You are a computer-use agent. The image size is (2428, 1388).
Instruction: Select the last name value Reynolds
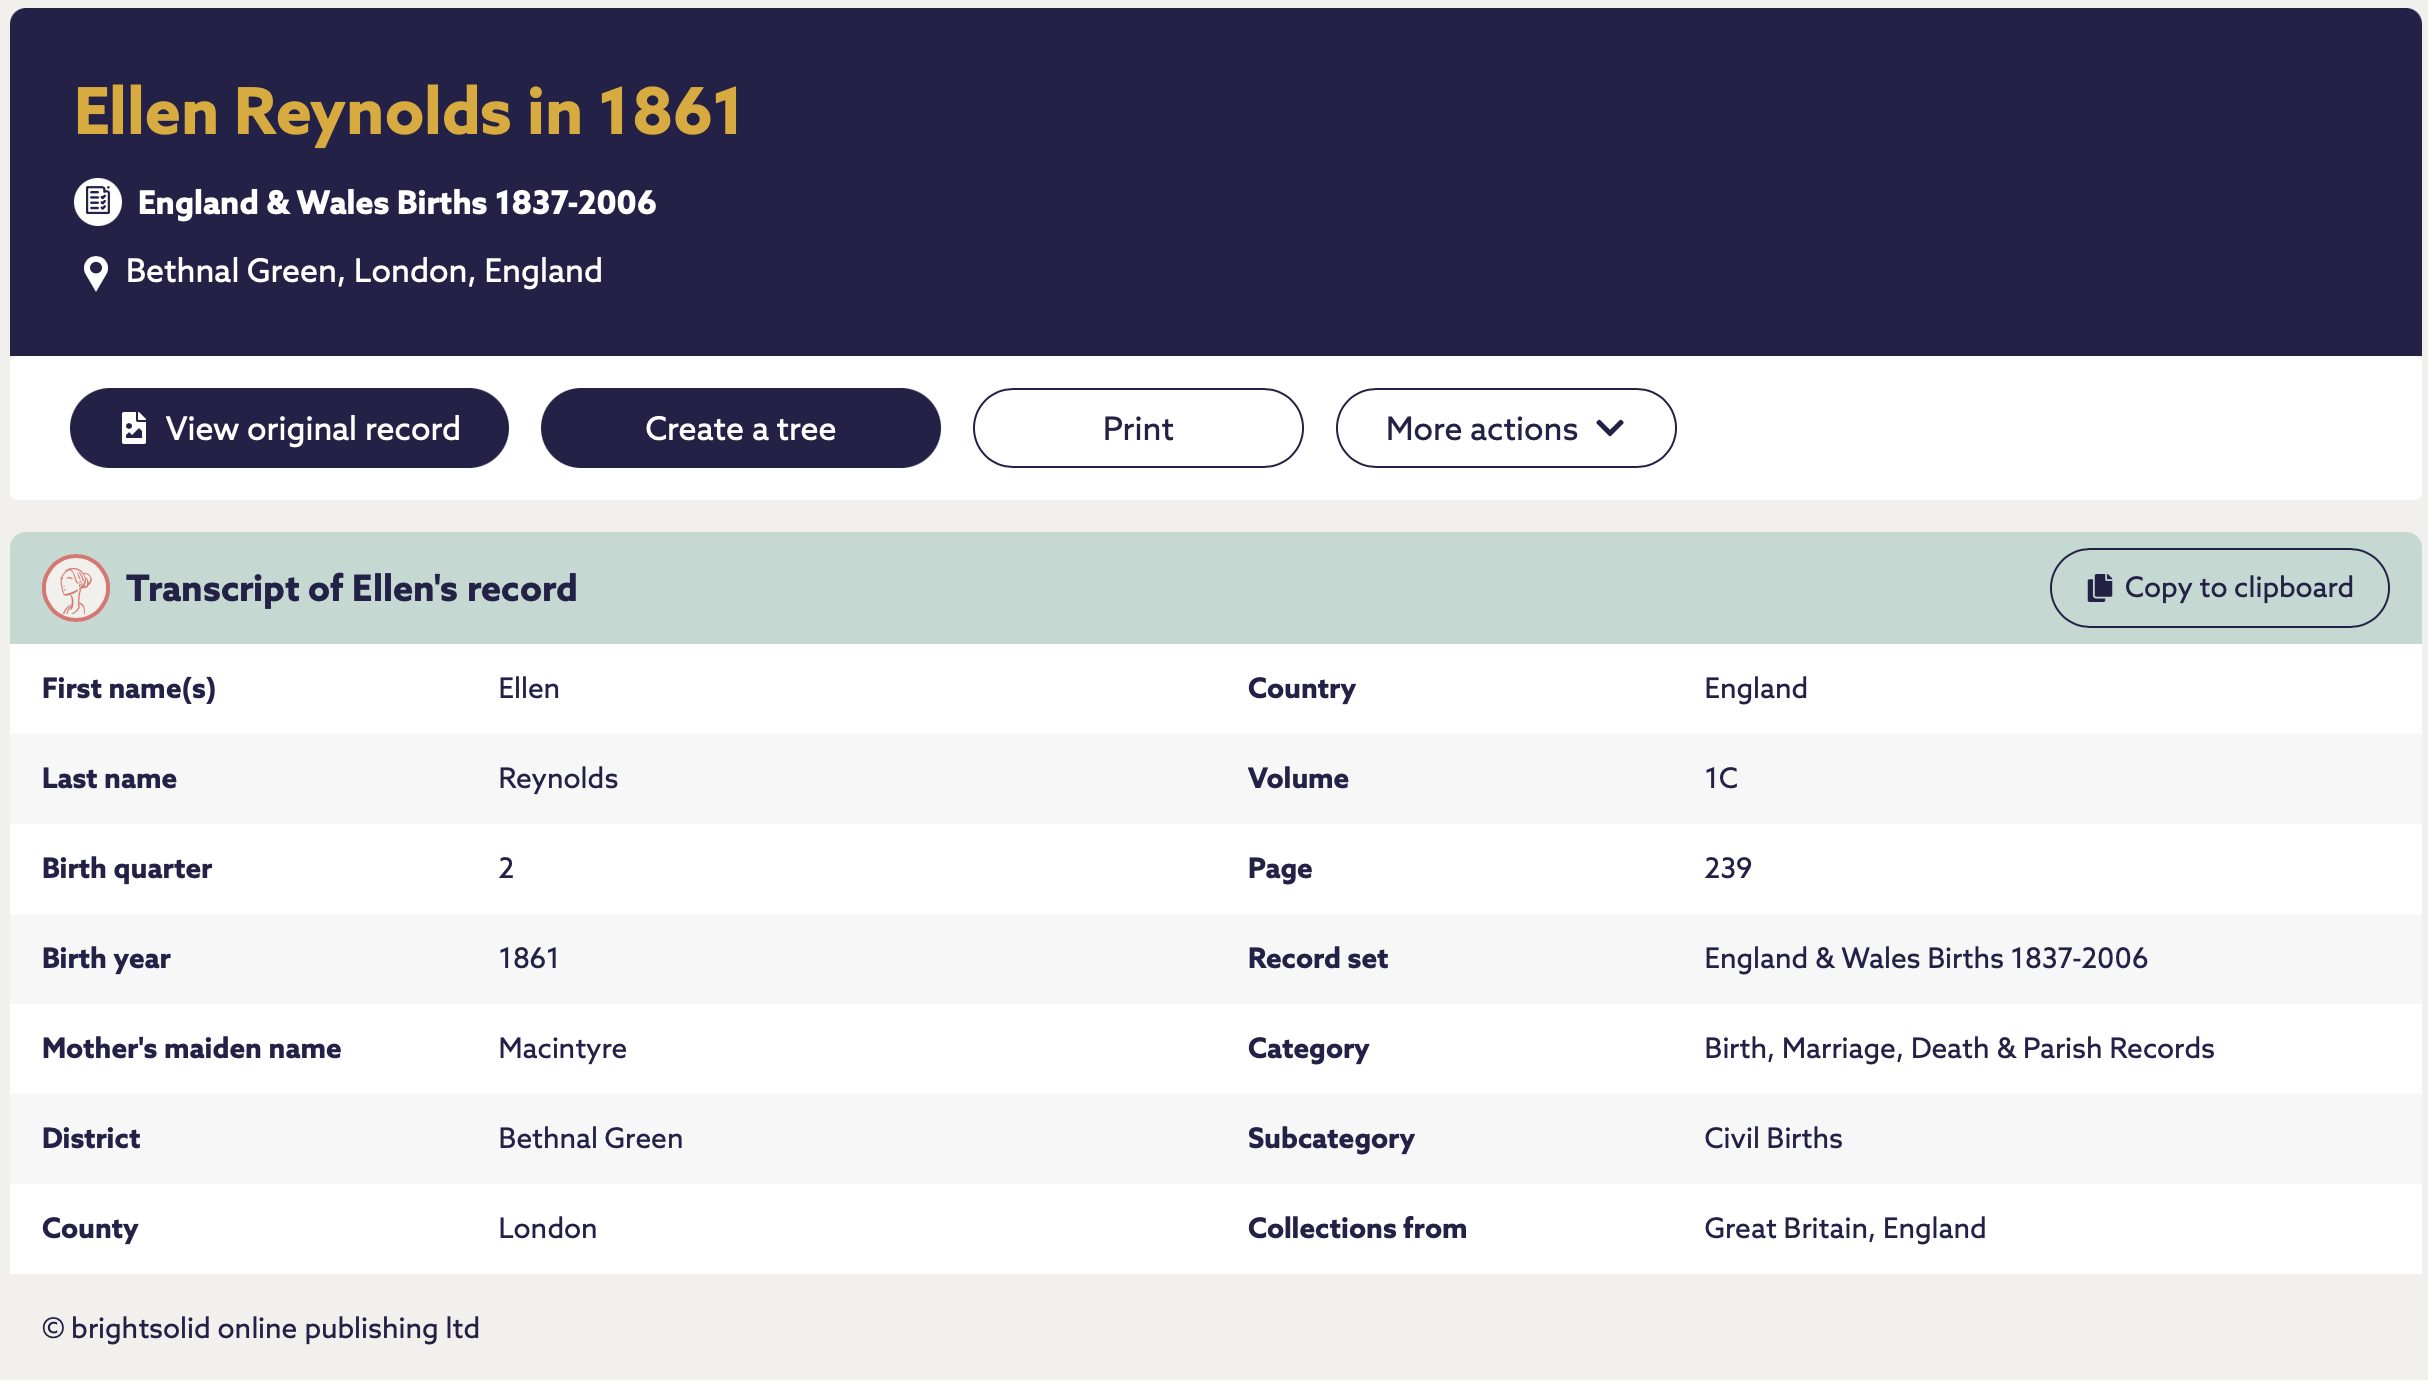point(558,778)
